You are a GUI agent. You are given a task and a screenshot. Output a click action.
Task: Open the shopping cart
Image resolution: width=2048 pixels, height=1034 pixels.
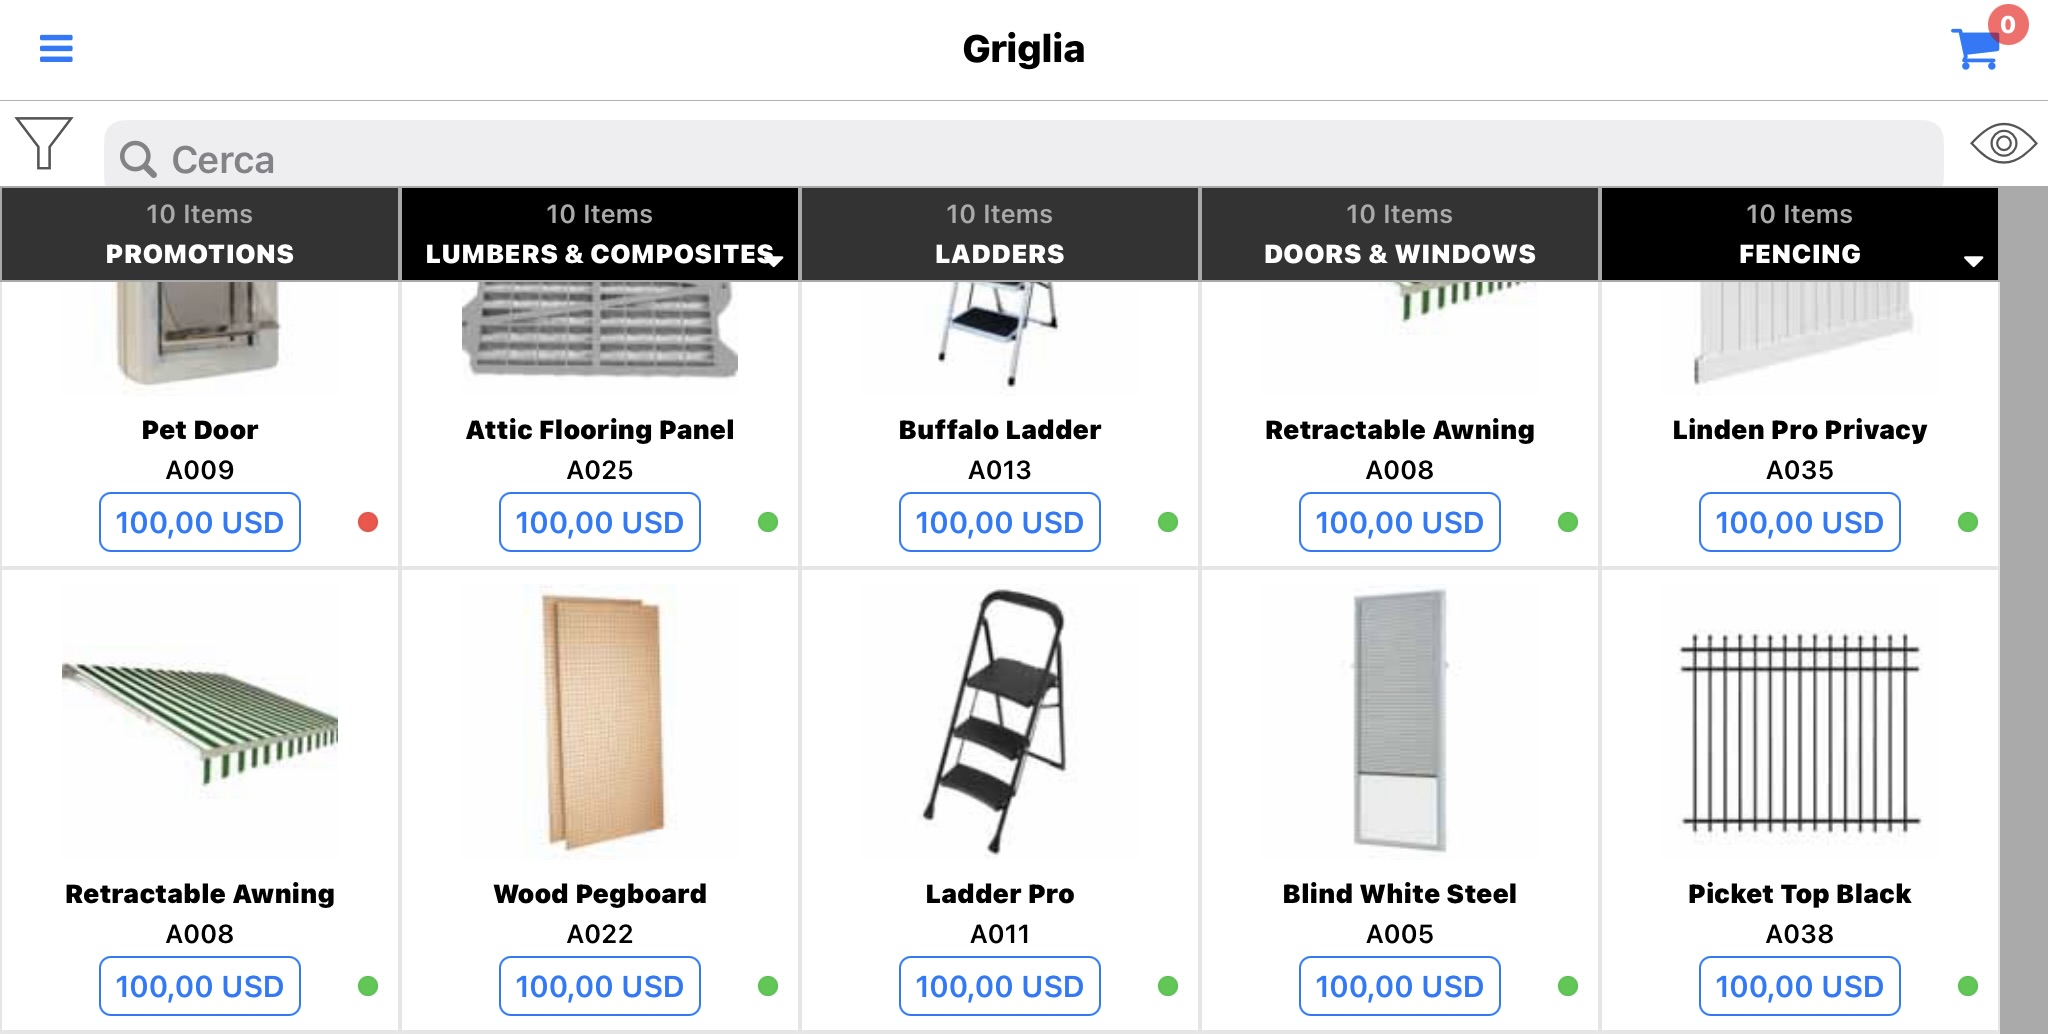(1979, 48)
